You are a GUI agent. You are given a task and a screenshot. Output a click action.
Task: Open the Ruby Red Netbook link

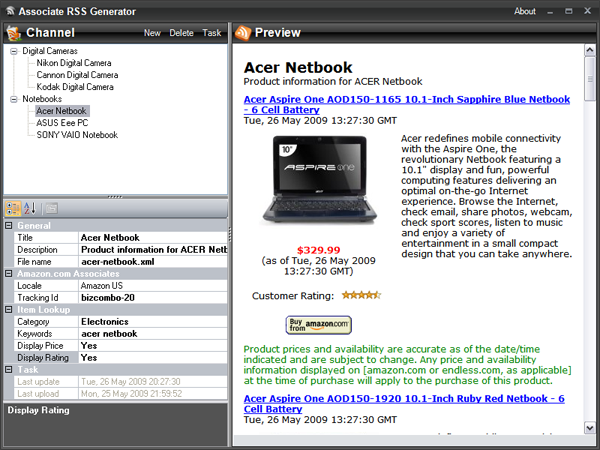404,404
